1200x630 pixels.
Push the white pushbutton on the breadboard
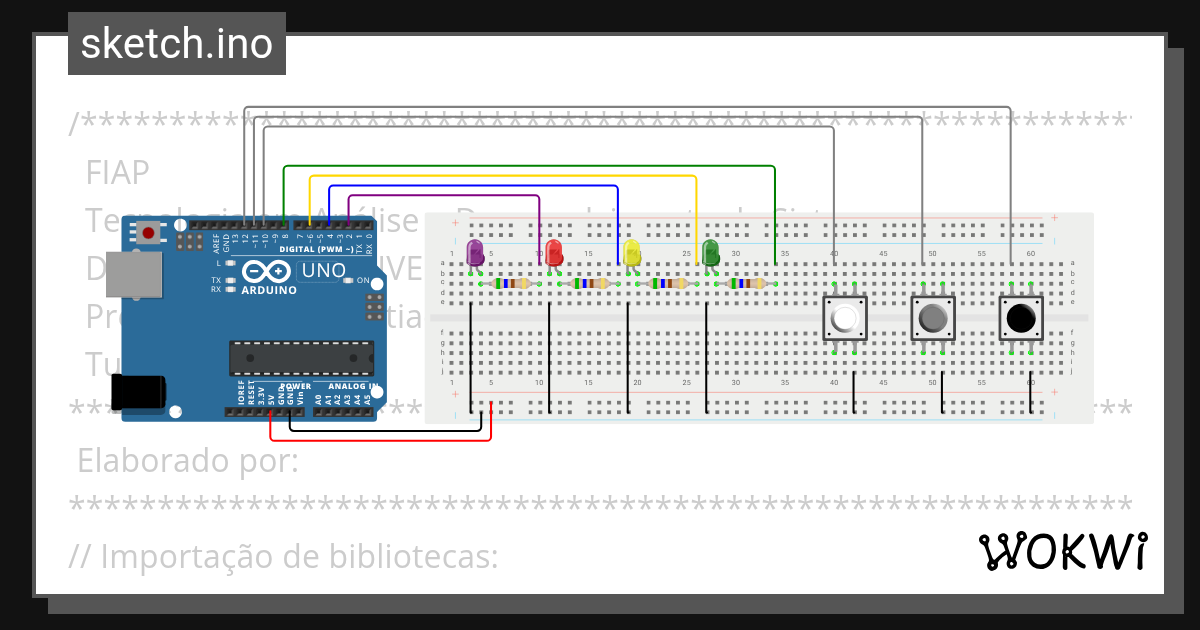point(844,319)
